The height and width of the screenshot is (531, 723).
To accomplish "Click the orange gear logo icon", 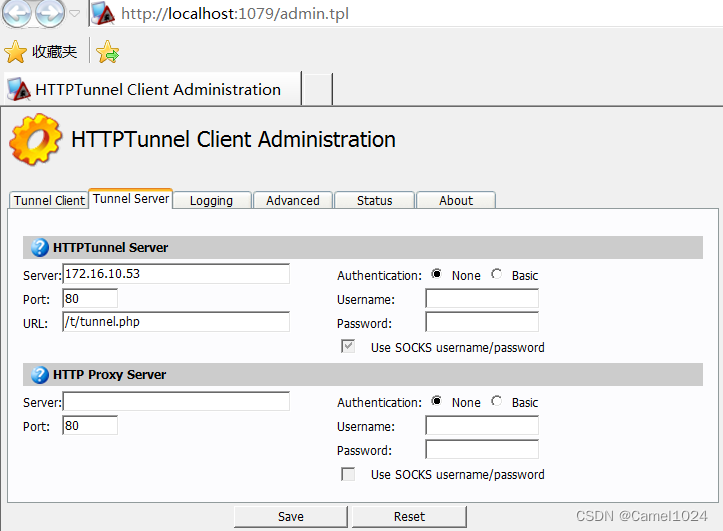I will (36, 140).
